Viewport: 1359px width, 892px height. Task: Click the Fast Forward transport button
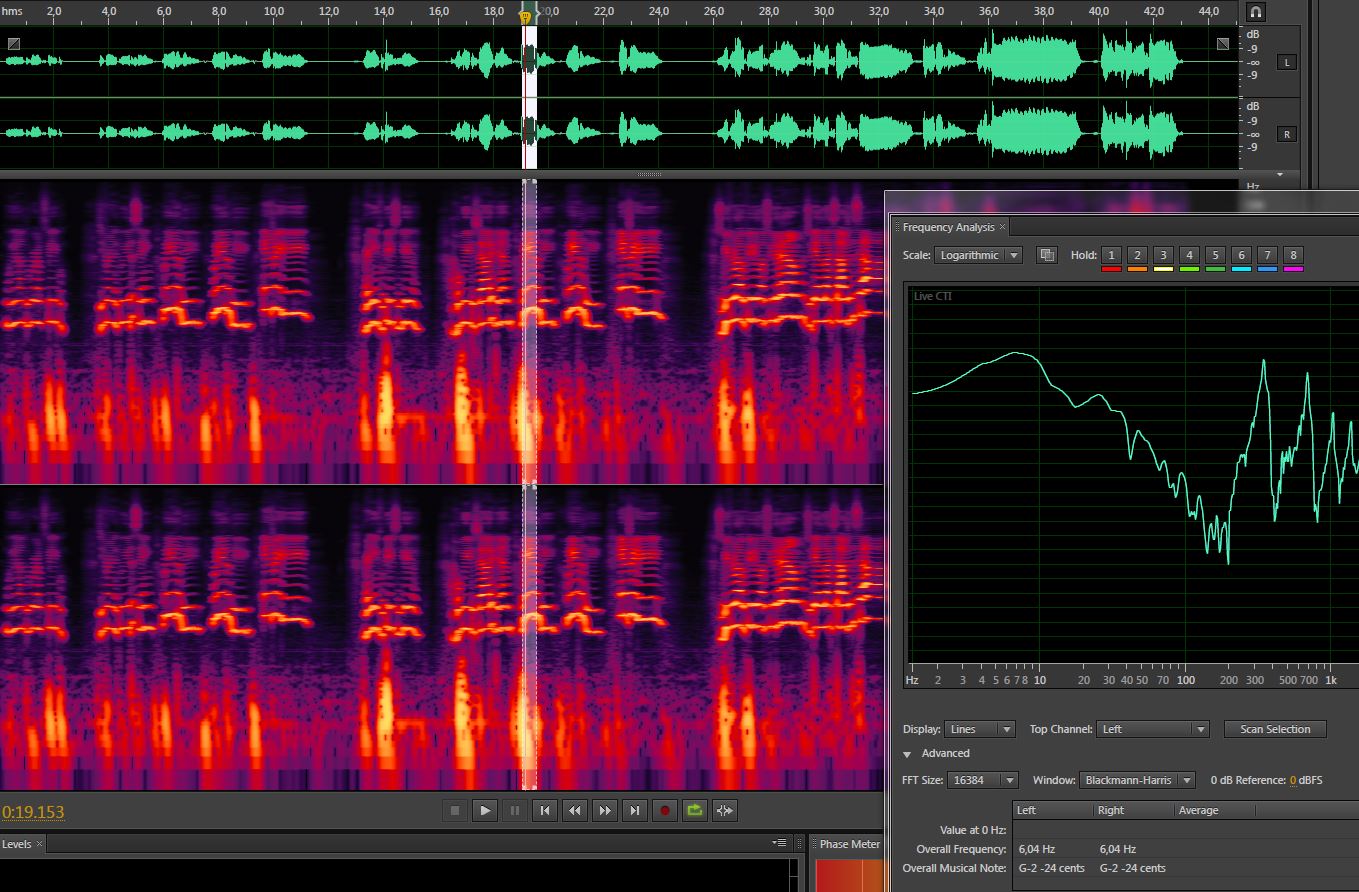[604, 810]
